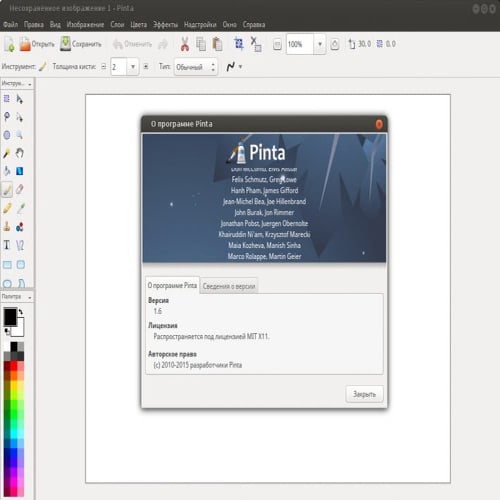Click the zoom 100% input field
This screenshot has width=500, height=500.
pos(300,44)
